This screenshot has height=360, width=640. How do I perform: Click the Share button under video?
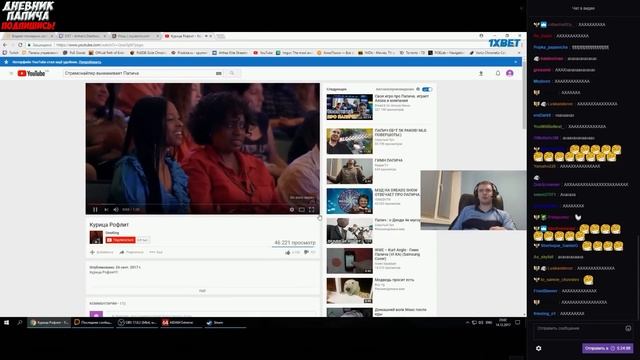click(131, 252)
